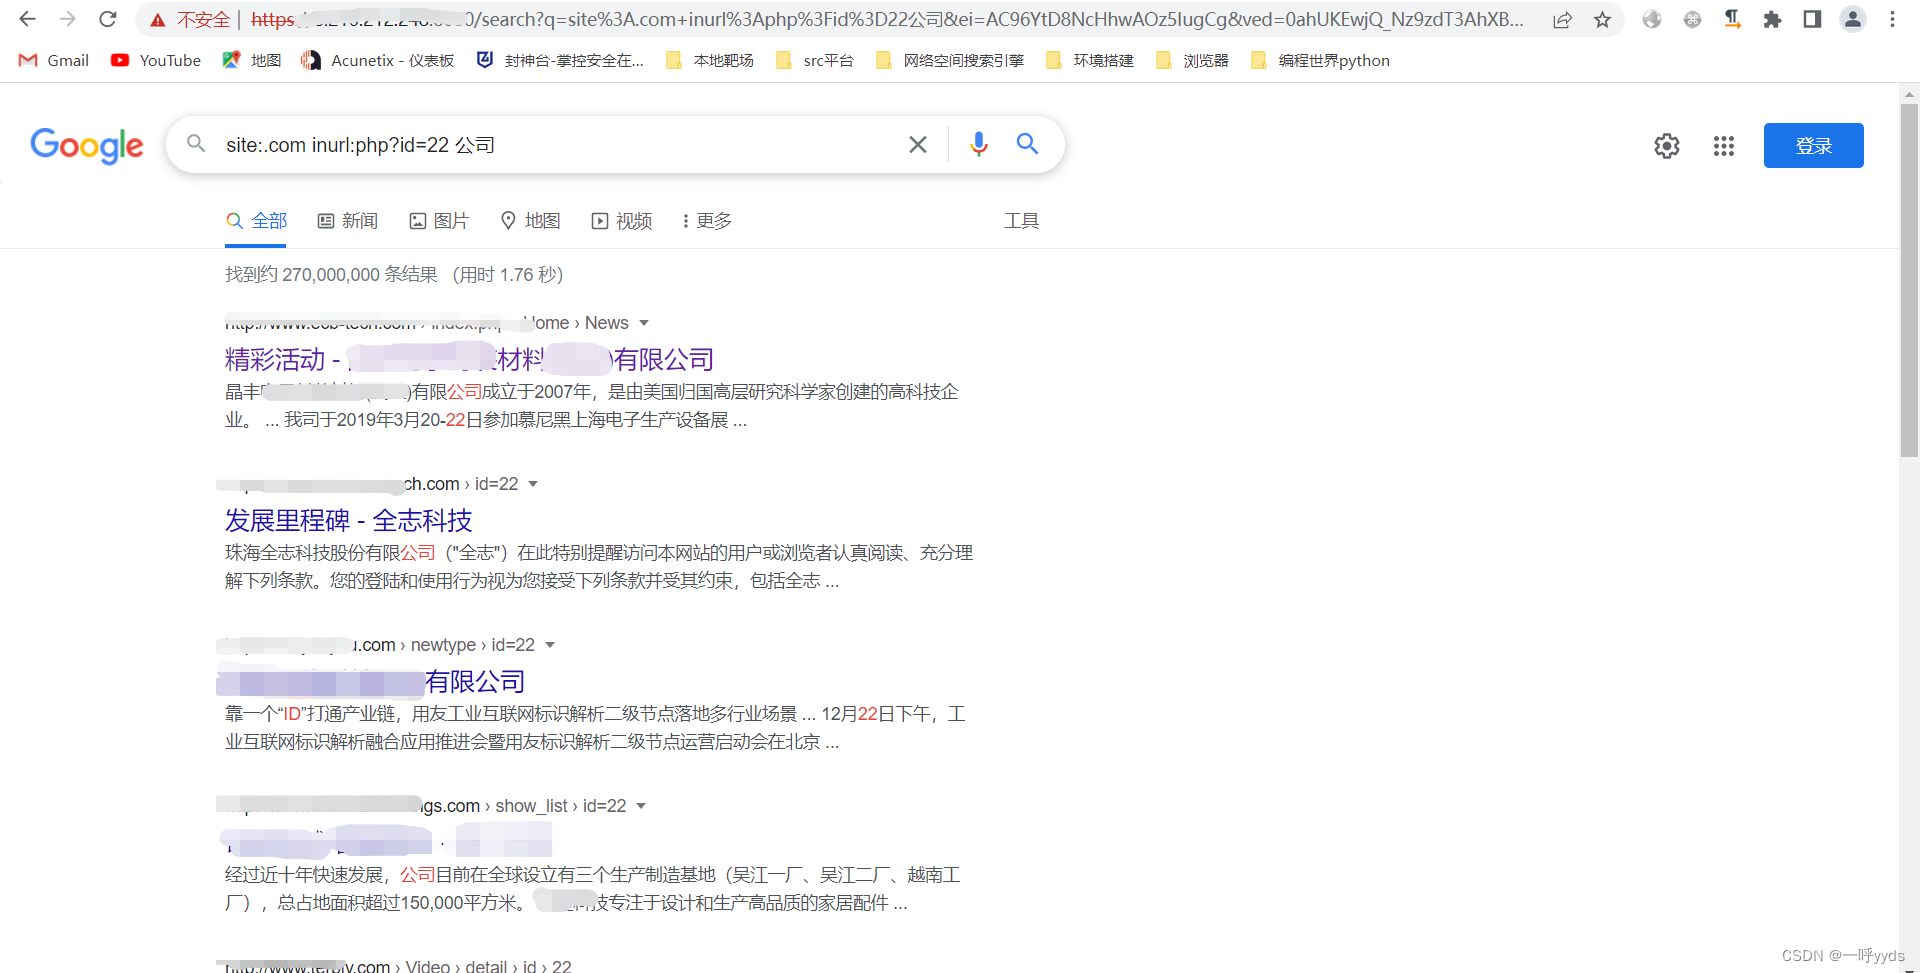
Task: Open the not-secure site warning icon
Action: pos(158,20)
